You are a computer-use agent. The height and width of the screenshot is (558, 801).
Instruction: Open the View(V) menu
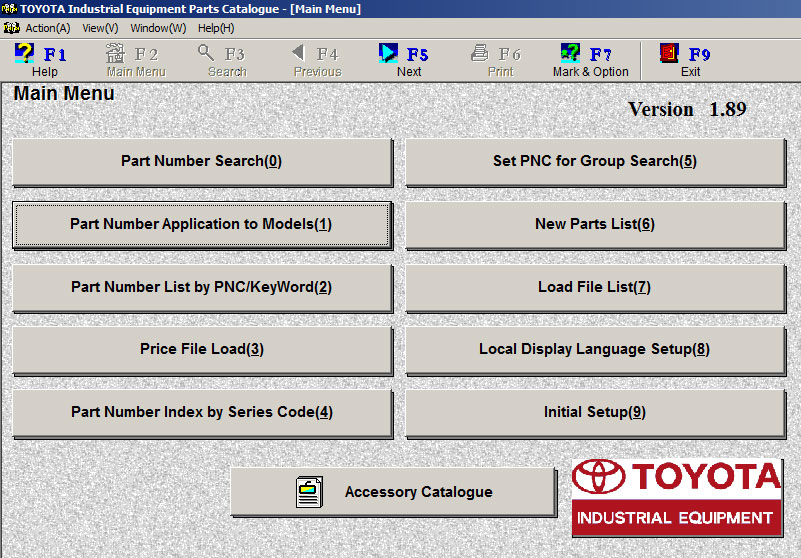100,28
